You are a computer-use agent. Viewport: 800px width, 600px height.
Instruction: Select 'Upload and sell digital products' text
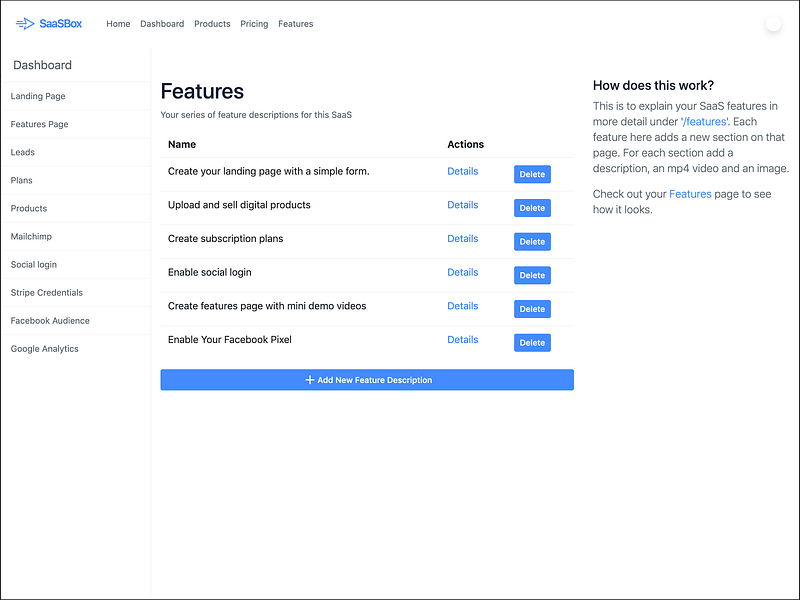(x=239, y=205)
